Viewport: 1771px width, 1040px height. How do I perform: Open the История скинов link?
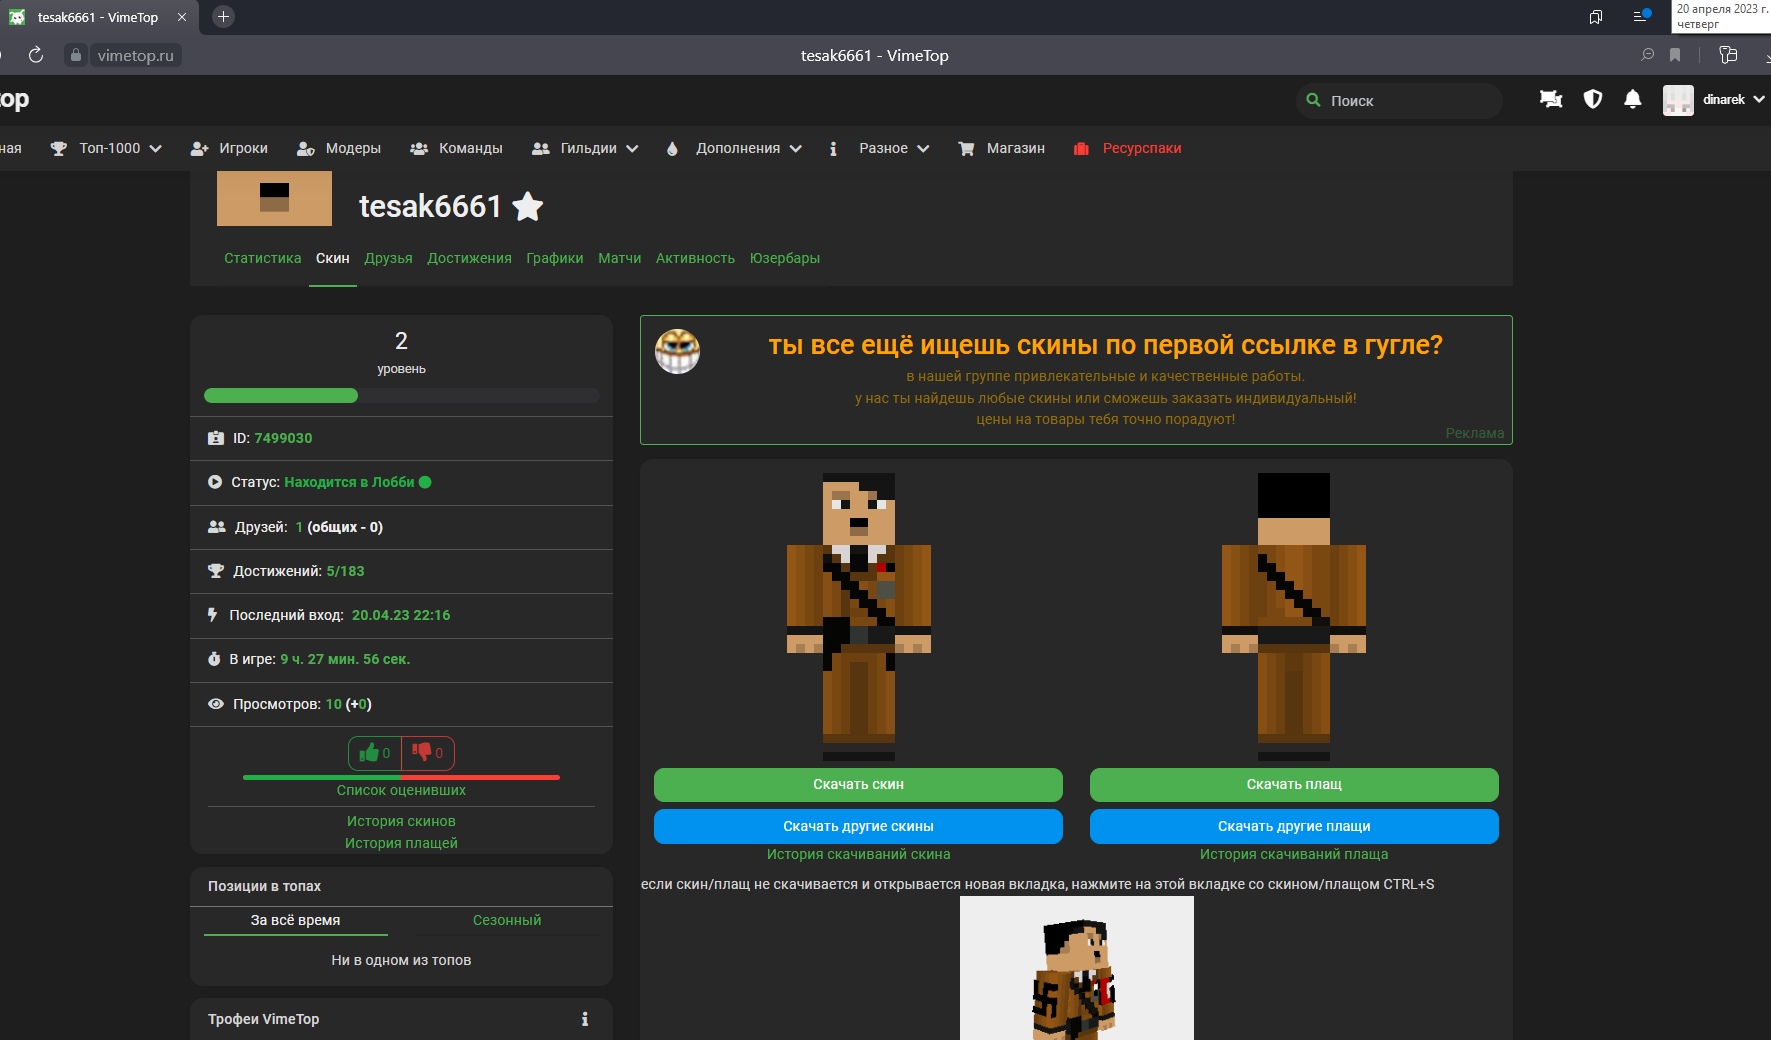401,821
